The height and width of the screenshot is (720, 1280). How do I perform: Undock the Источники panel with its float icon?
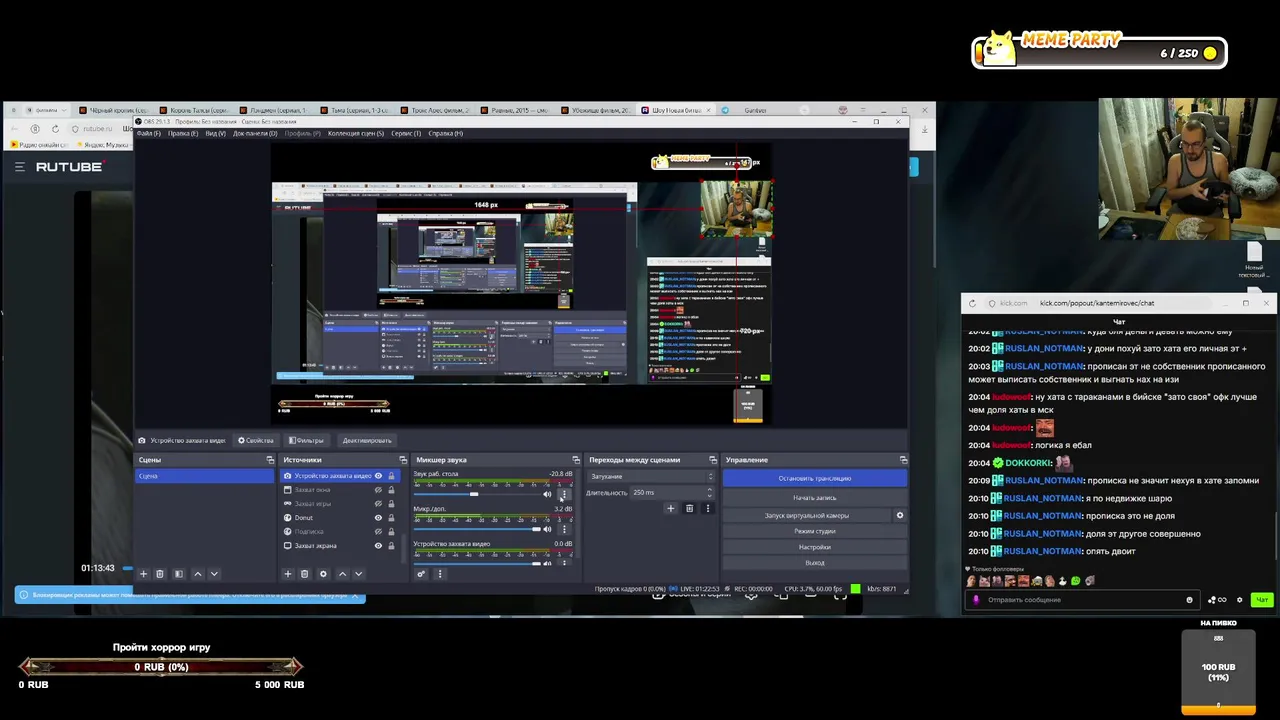(403, 460)
